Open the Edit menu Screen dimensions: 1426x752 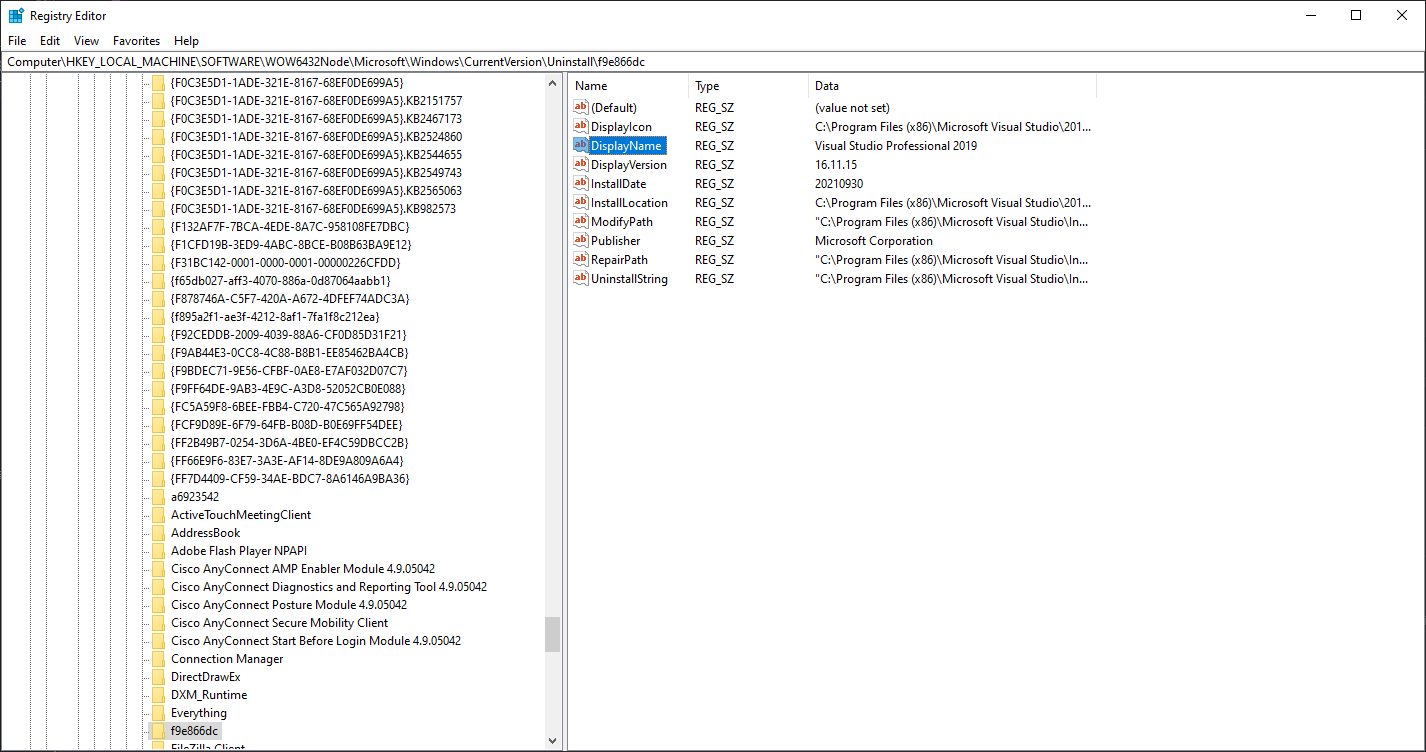point(50,41)
